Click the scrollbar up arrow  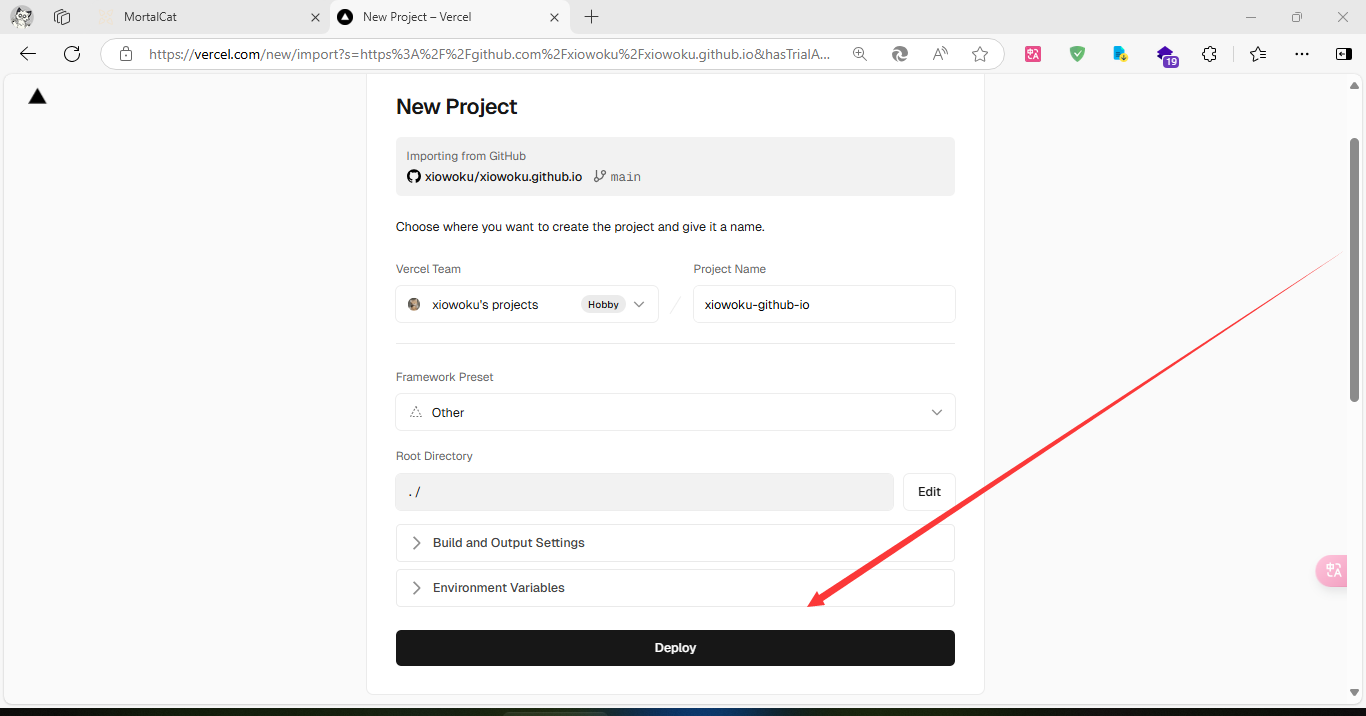click(1354, 87)
